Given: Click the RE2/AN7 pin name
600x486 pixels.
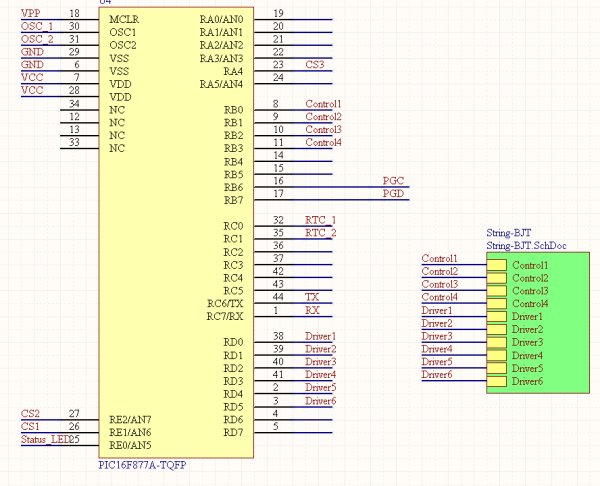Looking at the screenshot, I should [130, 420].
